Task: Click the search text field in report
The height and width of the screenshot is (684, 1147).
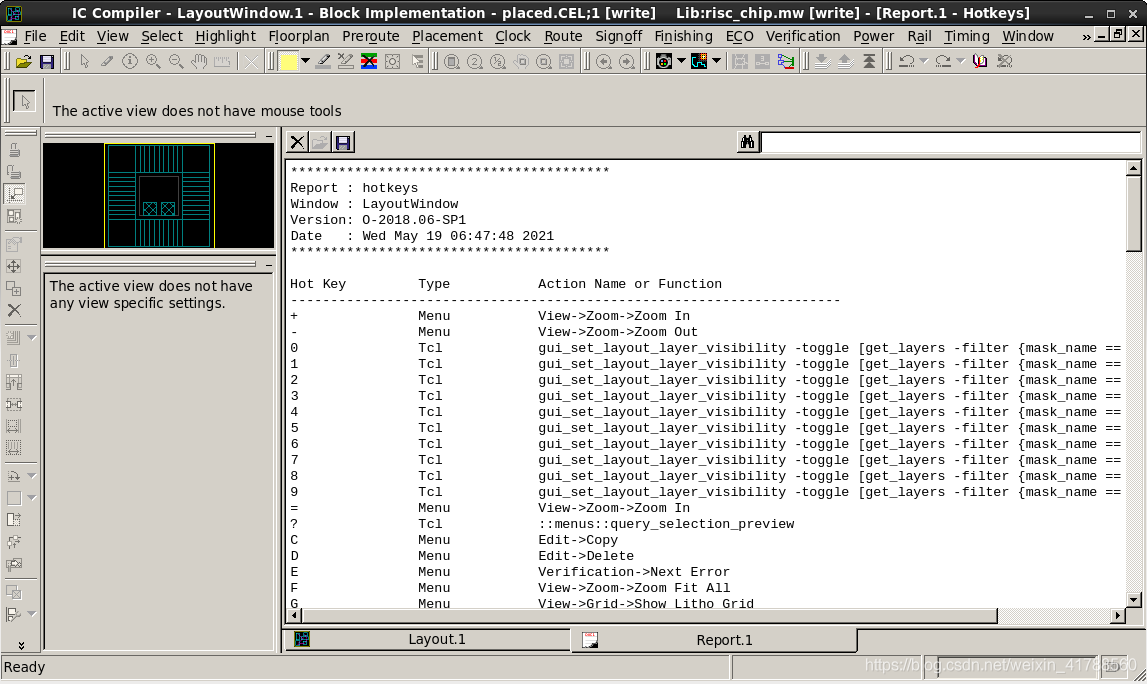Action: point(950,143)
